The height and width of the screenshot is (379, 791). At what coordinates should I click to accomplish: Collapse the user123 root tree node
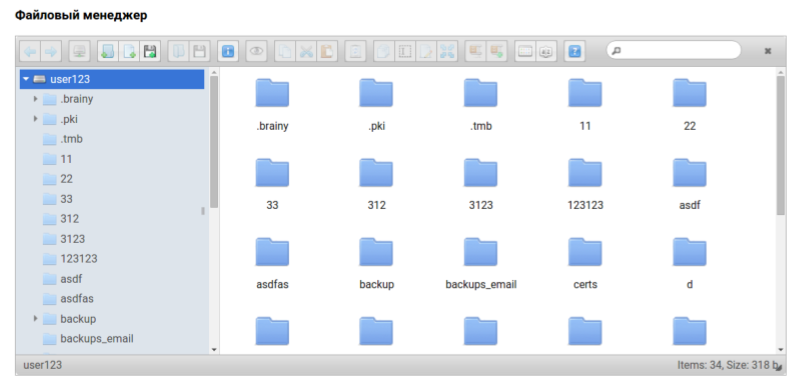26,79
